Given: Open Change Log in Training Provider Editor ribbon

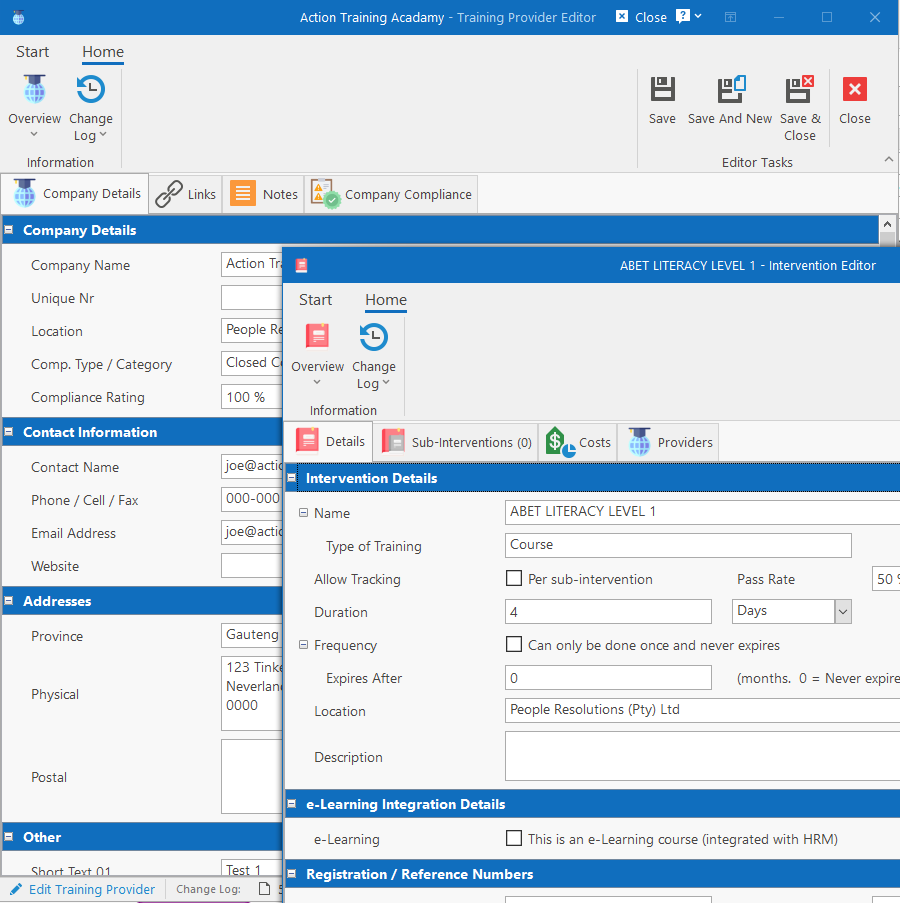Looking at the screenshot, I should click(91, 108).
